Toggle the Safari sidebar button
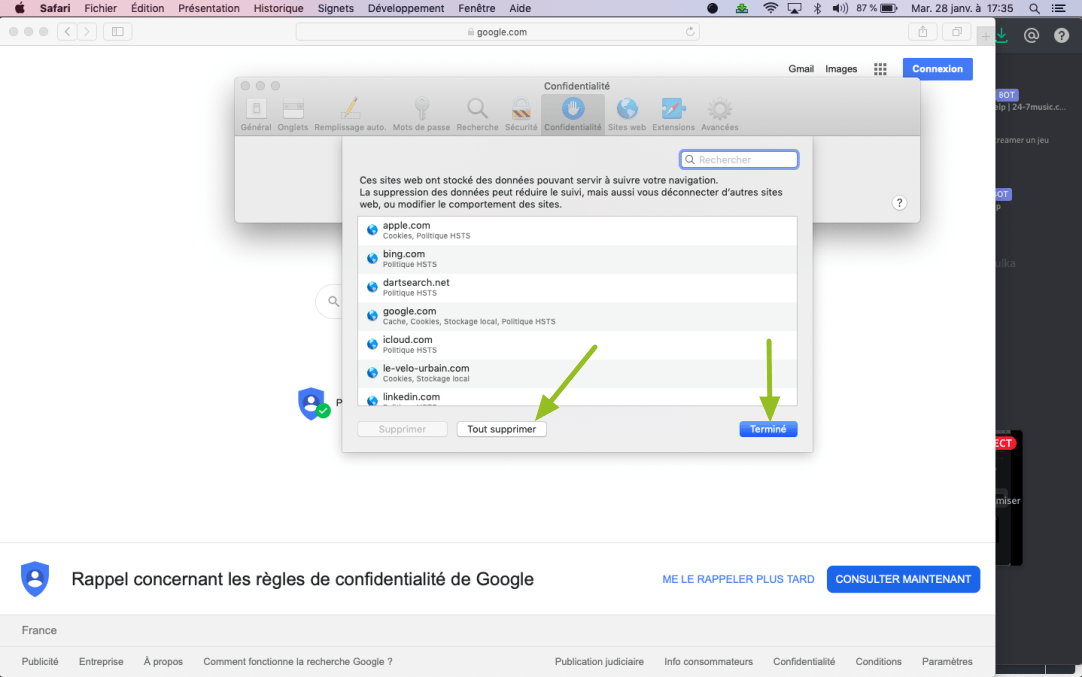The height and width of the screenshot is (677, 1082). point(118,32)
